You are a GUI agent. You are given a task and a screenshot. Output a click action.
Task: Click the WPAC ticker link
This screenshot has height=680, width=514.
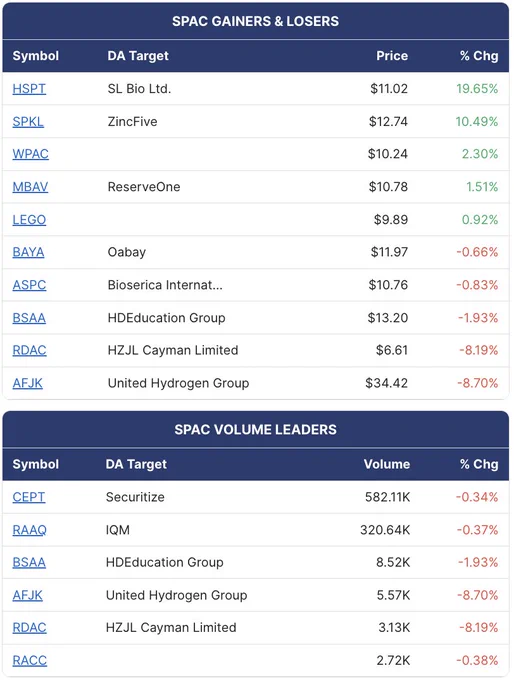pyautogui.click(x=30, y=154)
